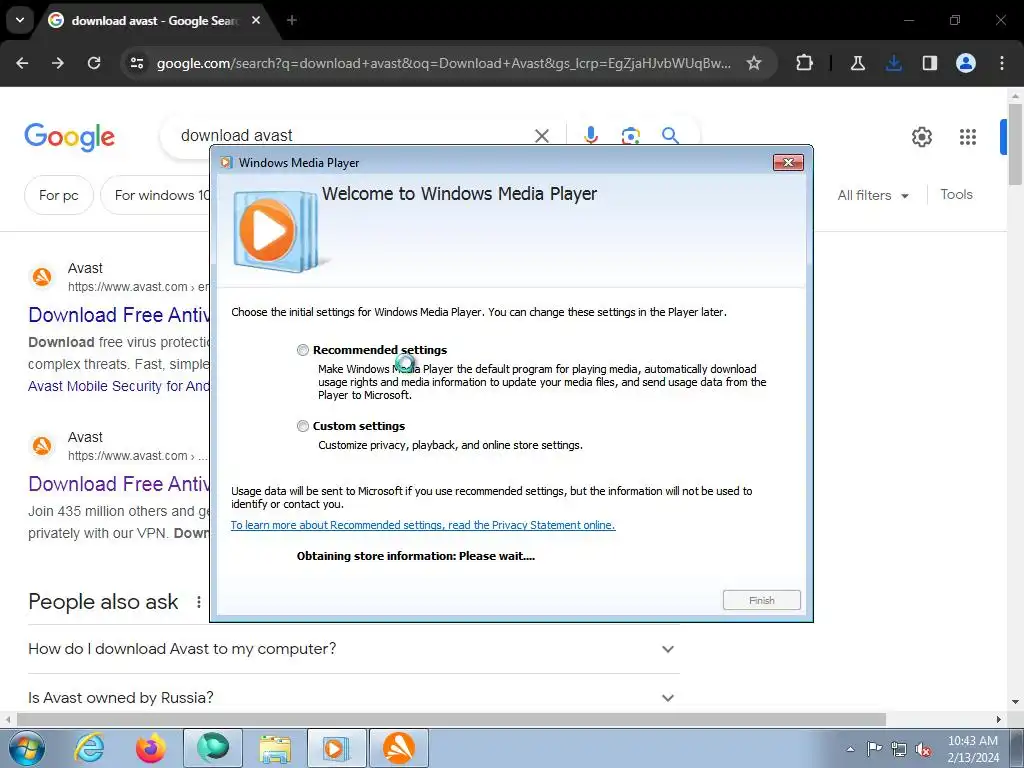Click the Google search box text

[236, 135]
